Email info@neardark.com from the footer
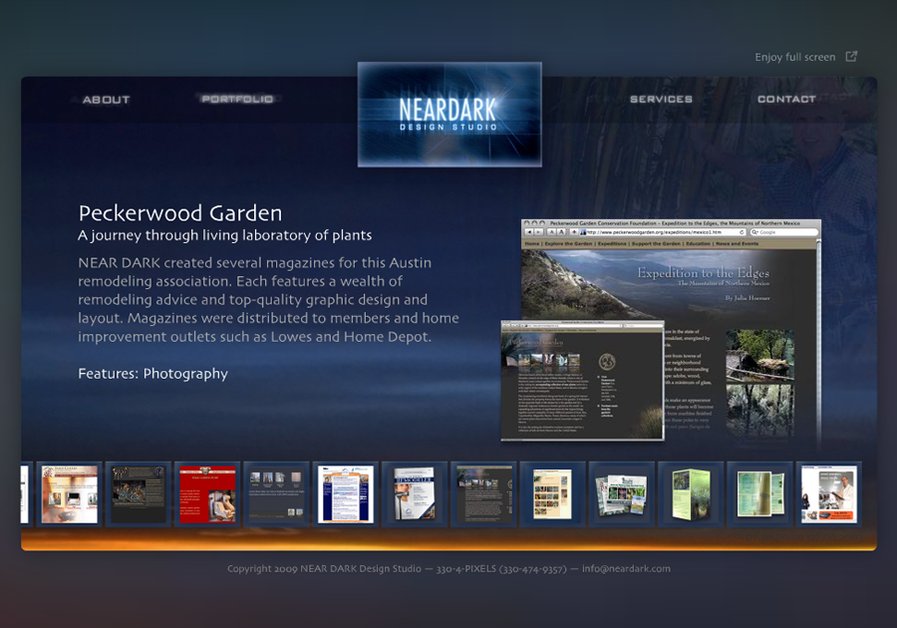The width and height of the screenshot is (897, 628). (x=626, y=569)
